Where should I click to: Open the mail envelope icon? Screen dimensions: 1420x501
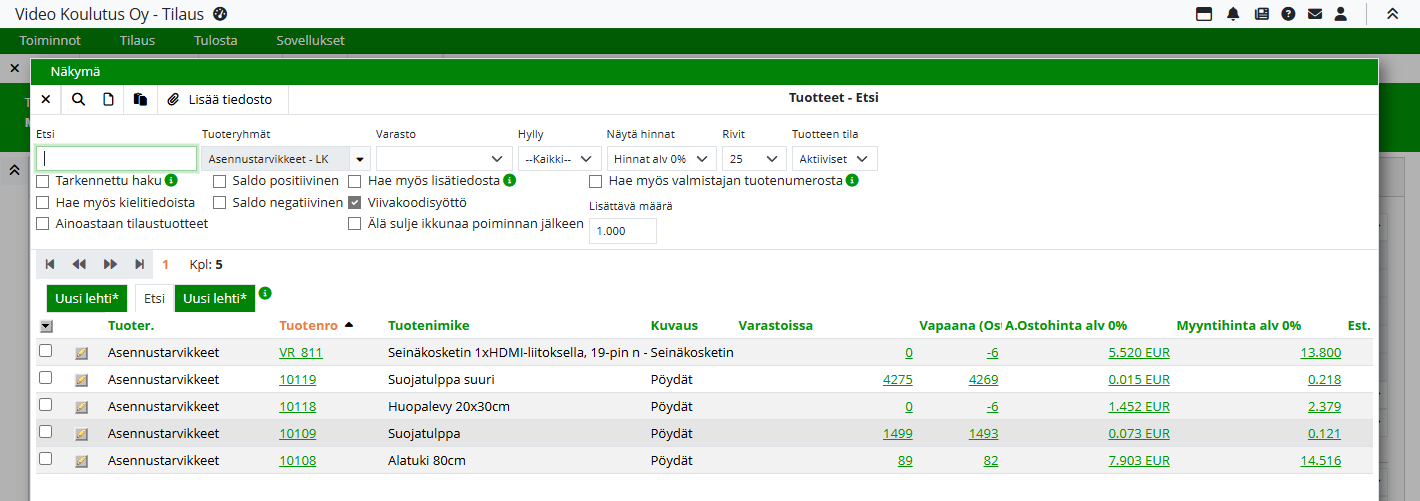point(1315,14)
